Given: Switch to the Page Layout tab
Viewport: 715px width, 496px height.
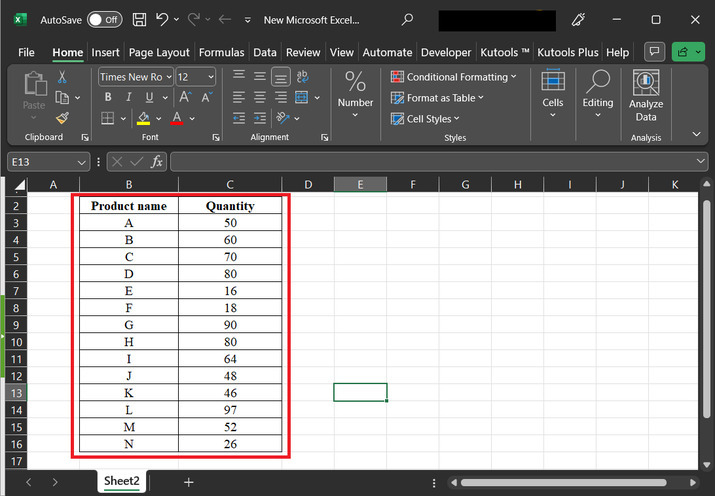Looking at the screenshot, I should (x=159, y=52).
